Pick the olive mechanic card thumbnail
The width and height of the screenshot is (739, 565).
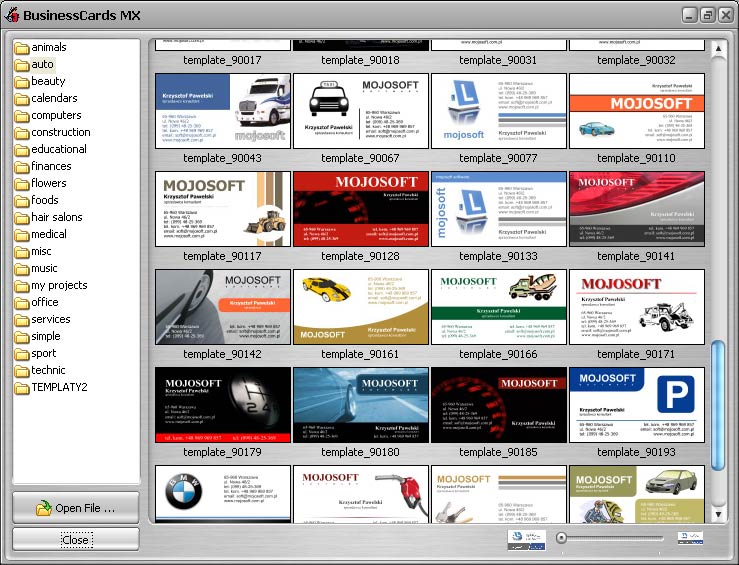click(637, 494)
